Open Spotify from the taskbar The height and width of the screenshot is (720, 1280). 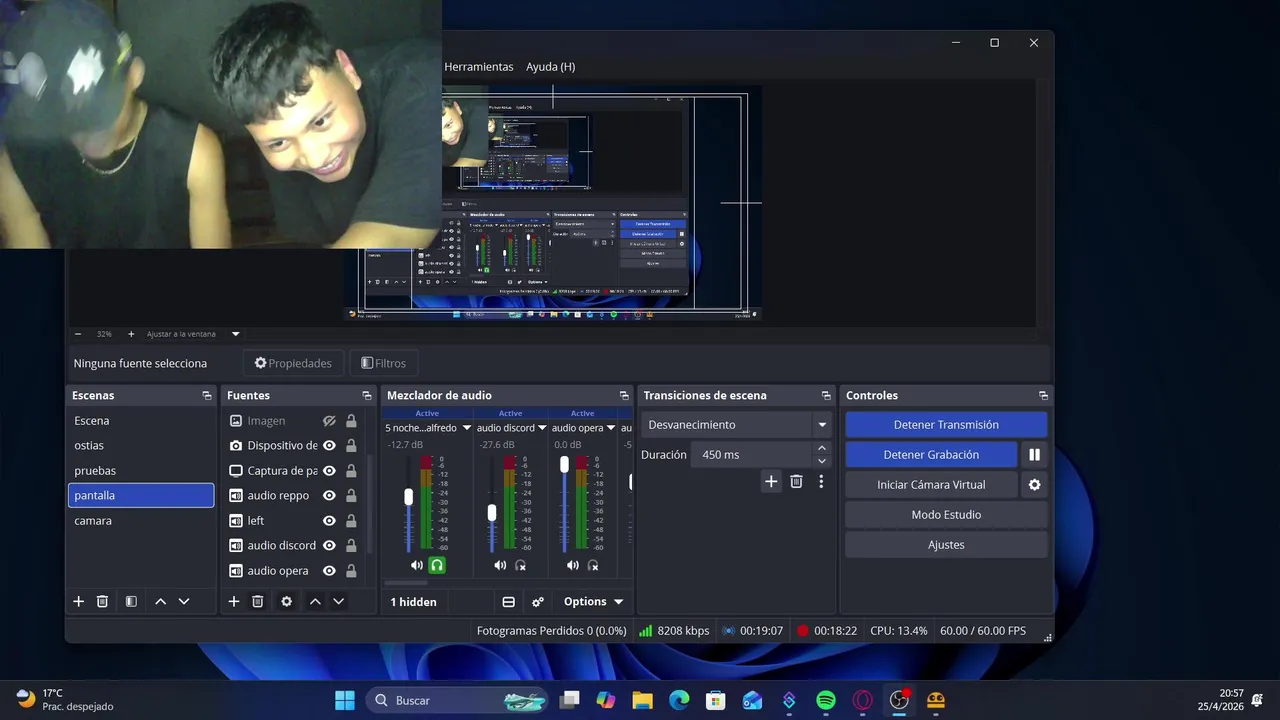826,700
